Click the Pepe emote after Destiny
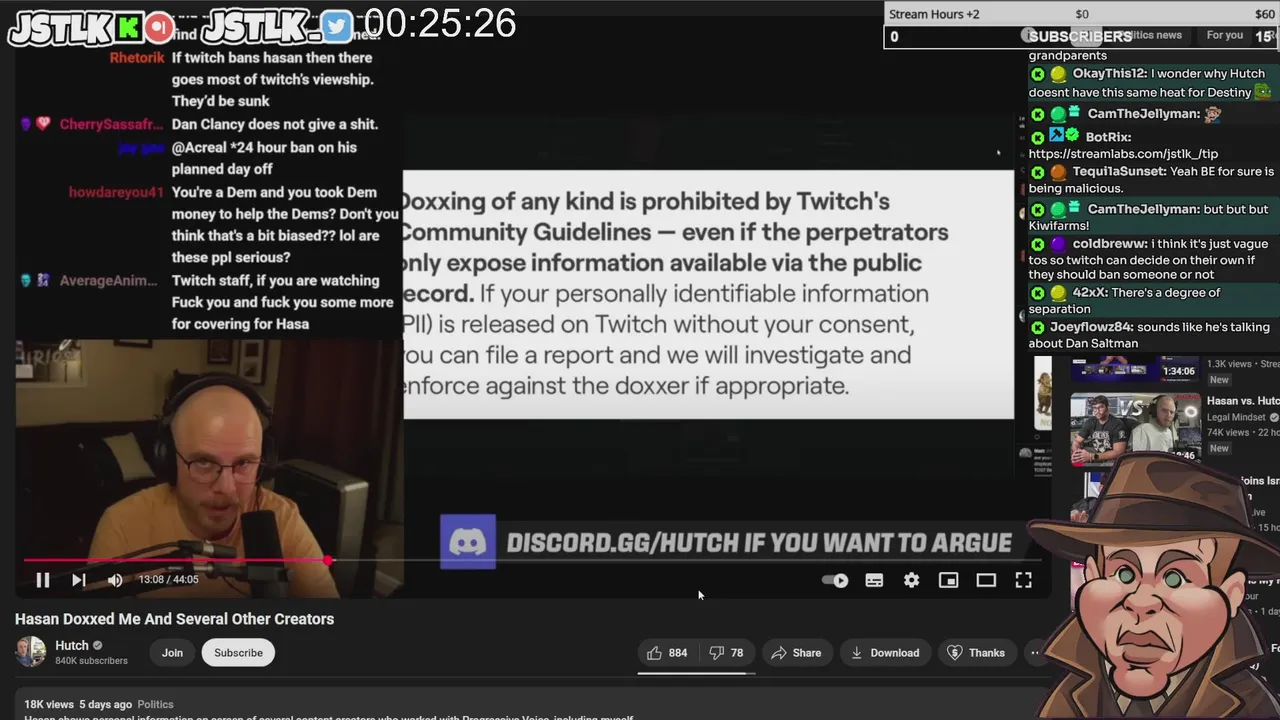Image resolution: width=1280 pixels, height=720 pixels. click(1263, 91)
